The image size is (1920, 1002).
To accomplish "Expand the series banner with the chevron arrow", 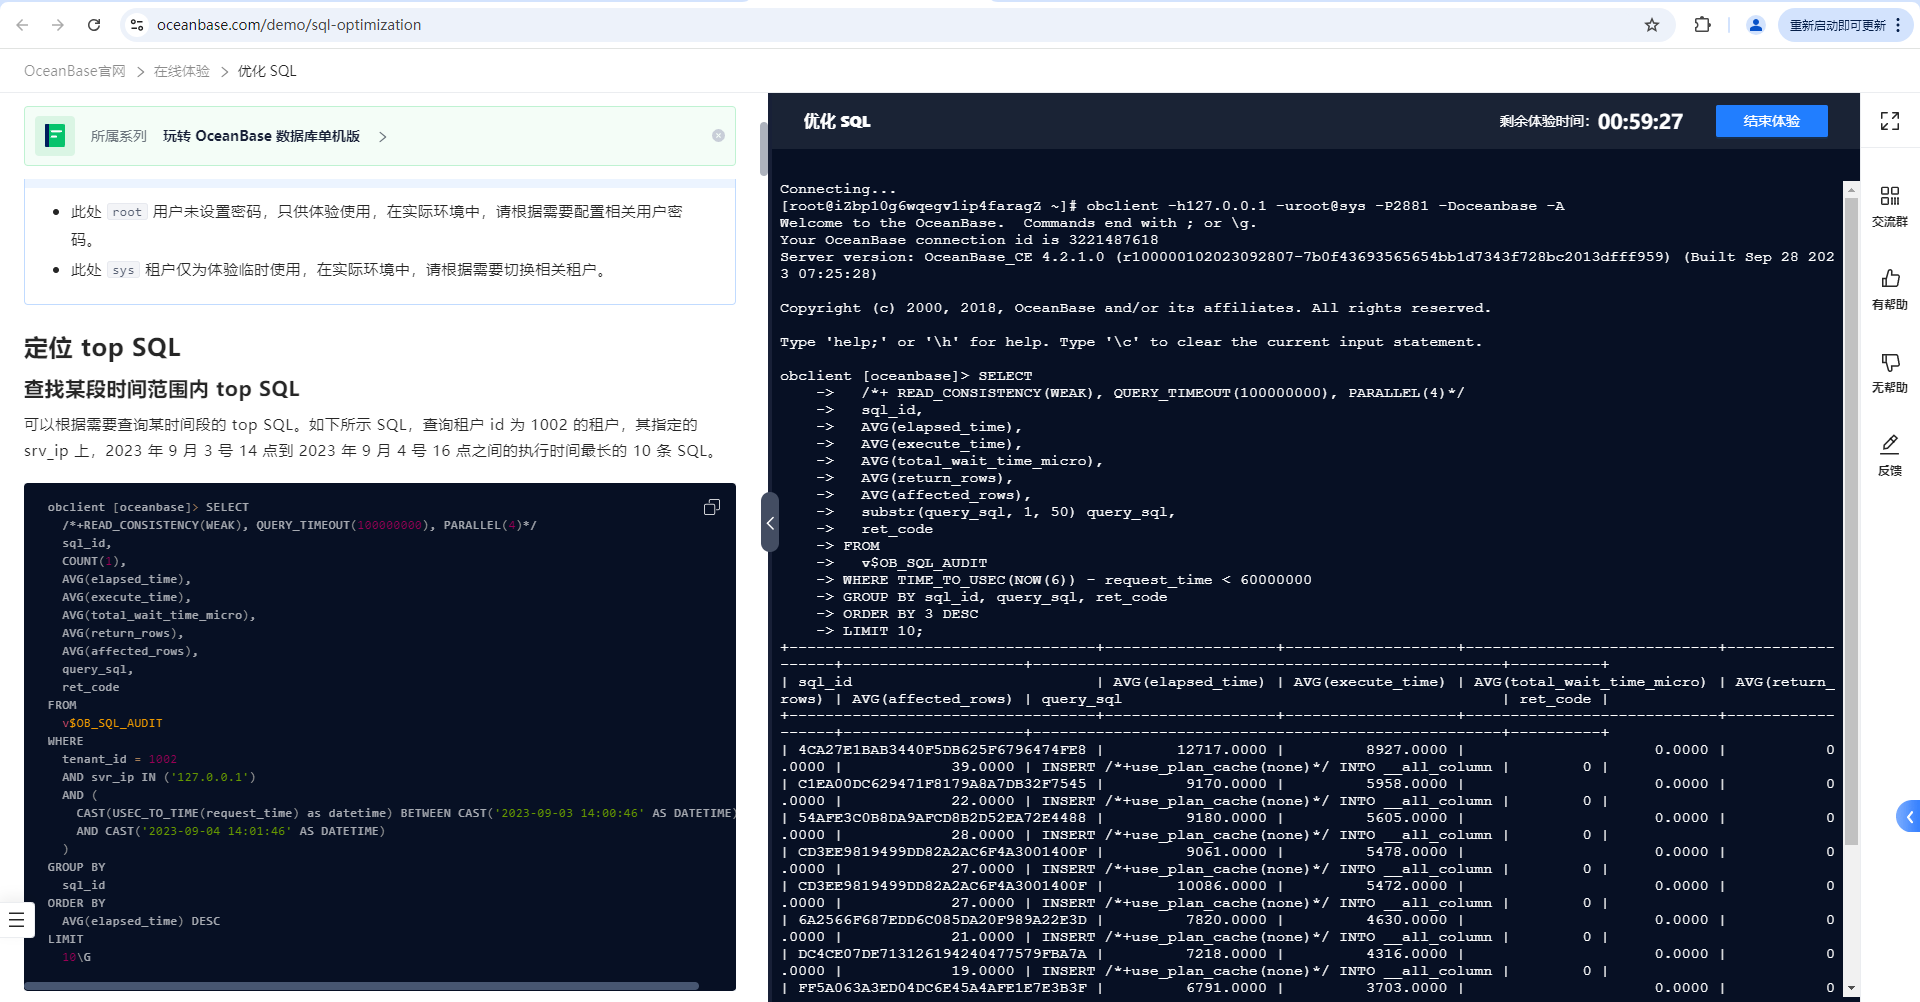I will coord(383,136).
